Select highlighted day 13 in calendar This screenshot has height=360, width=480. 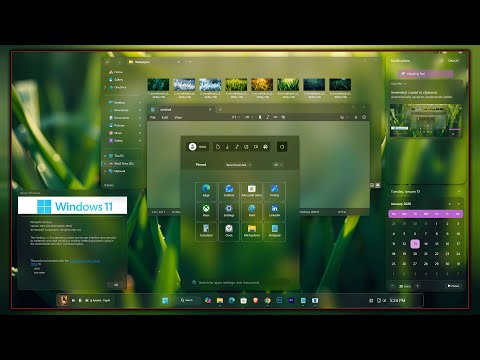pos(415,244)
